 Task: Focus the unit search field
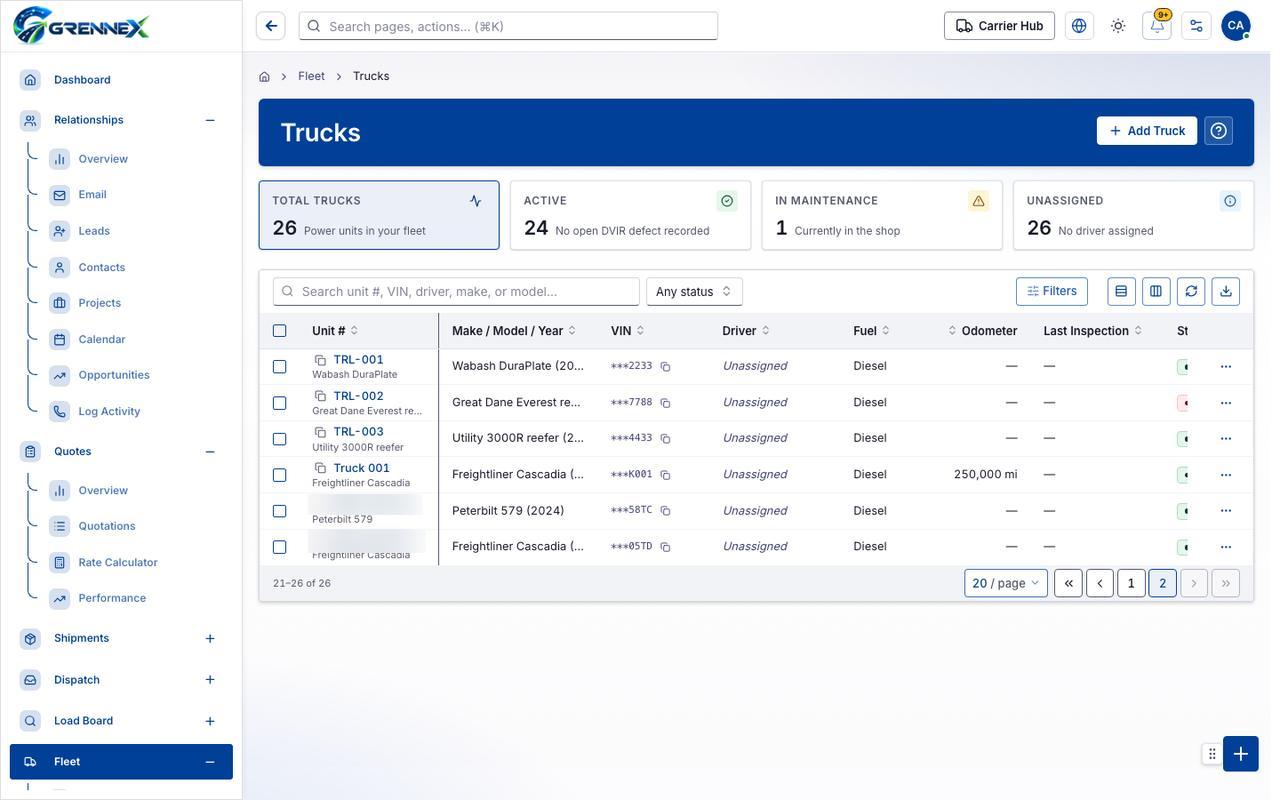coord(456,292)
